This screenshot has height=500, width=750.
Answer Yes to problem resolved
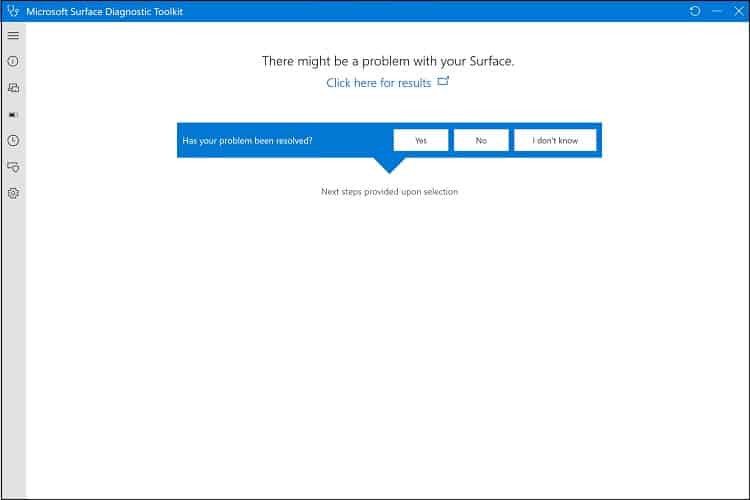coord(421,140)
